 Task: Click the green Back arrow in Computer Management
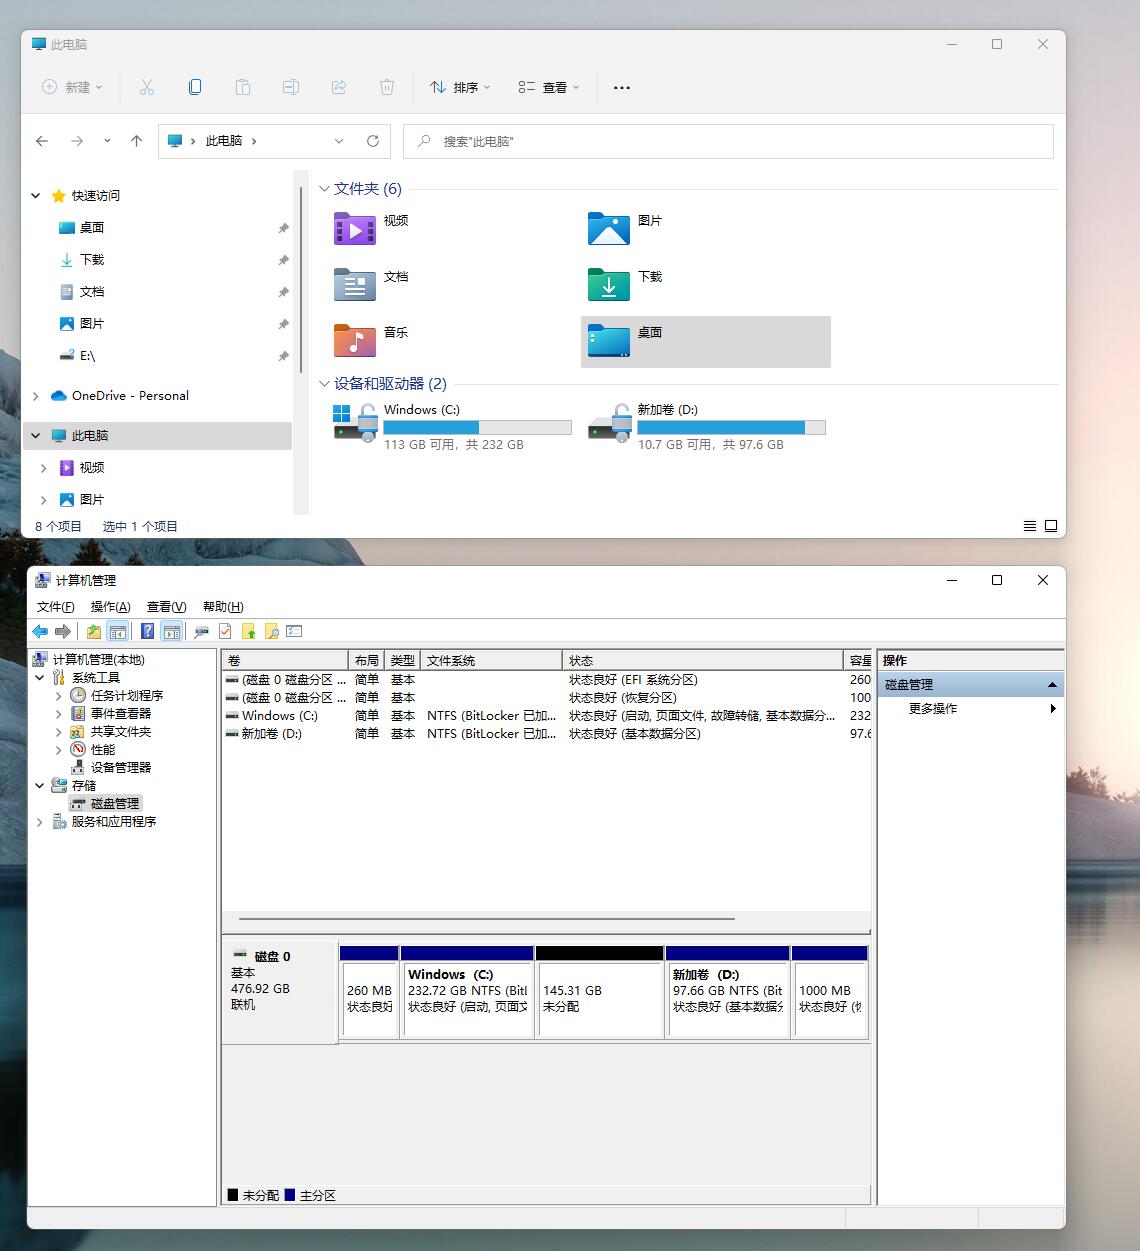pyautogui.click(x=40, y=631)
